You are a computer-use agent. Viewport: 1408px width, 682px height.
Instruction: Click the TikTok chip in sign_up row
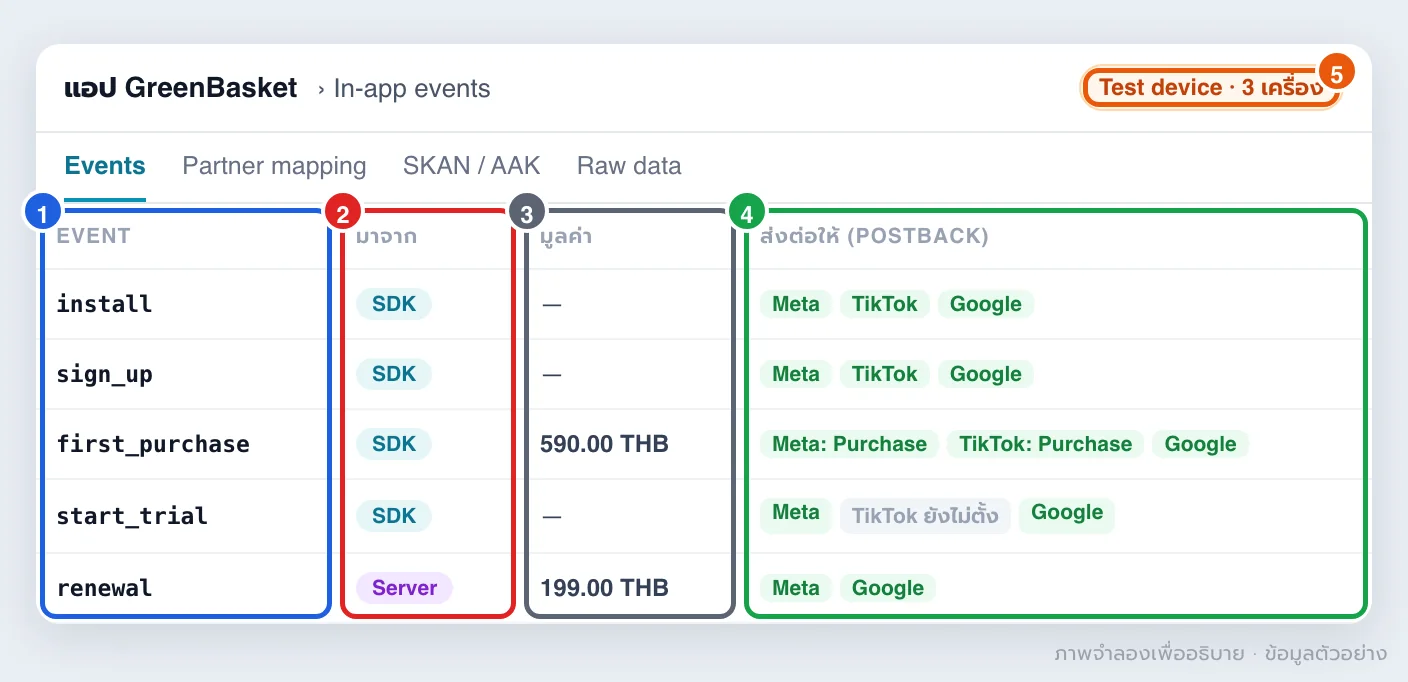click(885, 374)
